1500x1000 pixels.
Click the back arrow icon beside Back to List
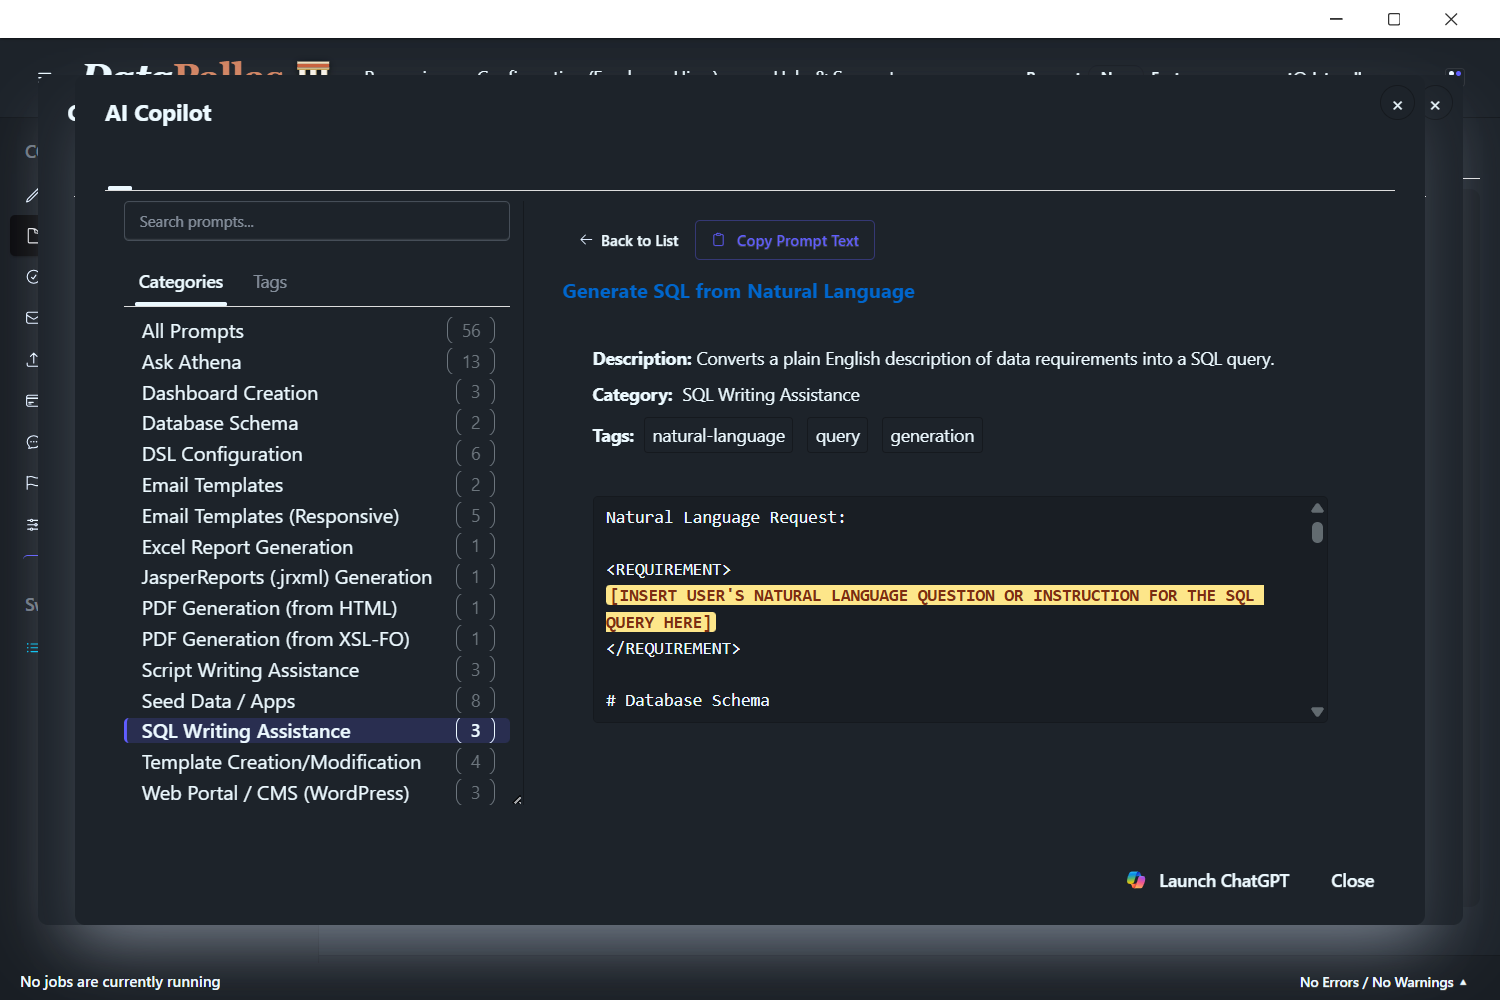tap(586, 240)
